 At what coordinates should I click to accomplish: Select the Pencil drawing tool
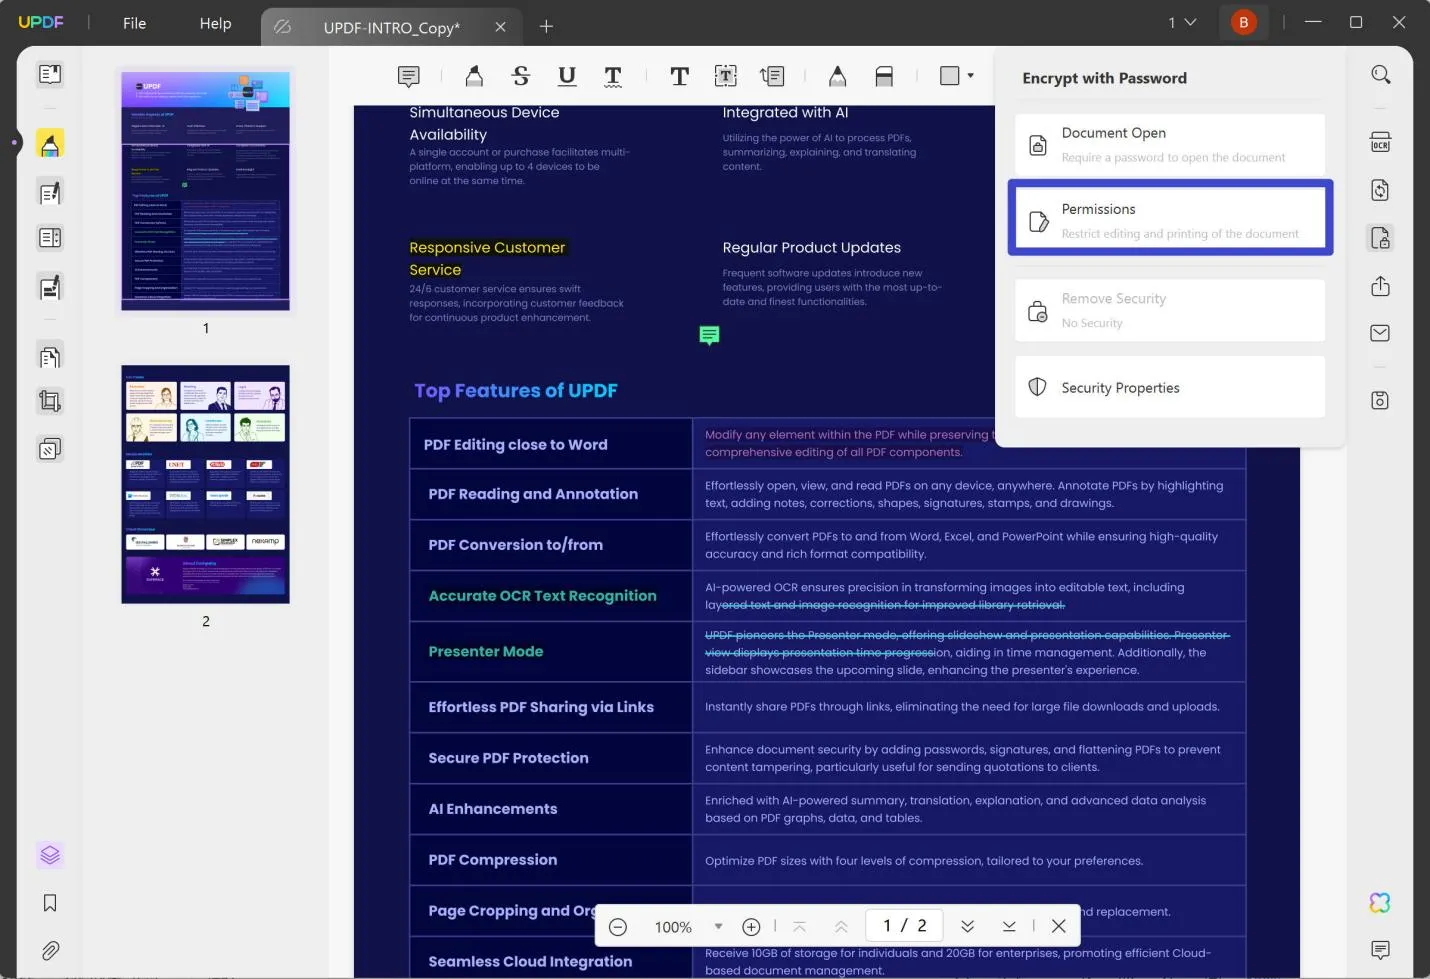[x=837, y=76]
